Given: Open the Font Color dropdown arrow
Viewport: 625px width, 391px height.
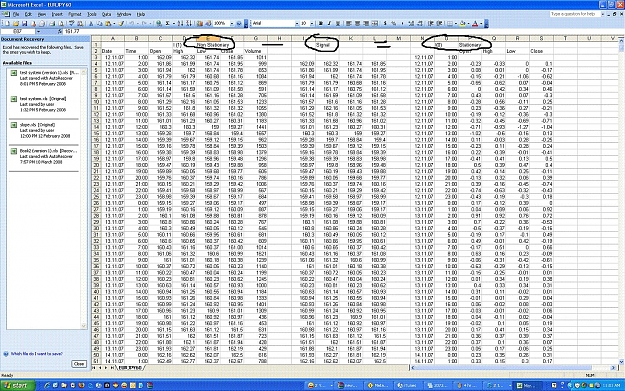Looking at the screenshot, I should coord(481,24).
